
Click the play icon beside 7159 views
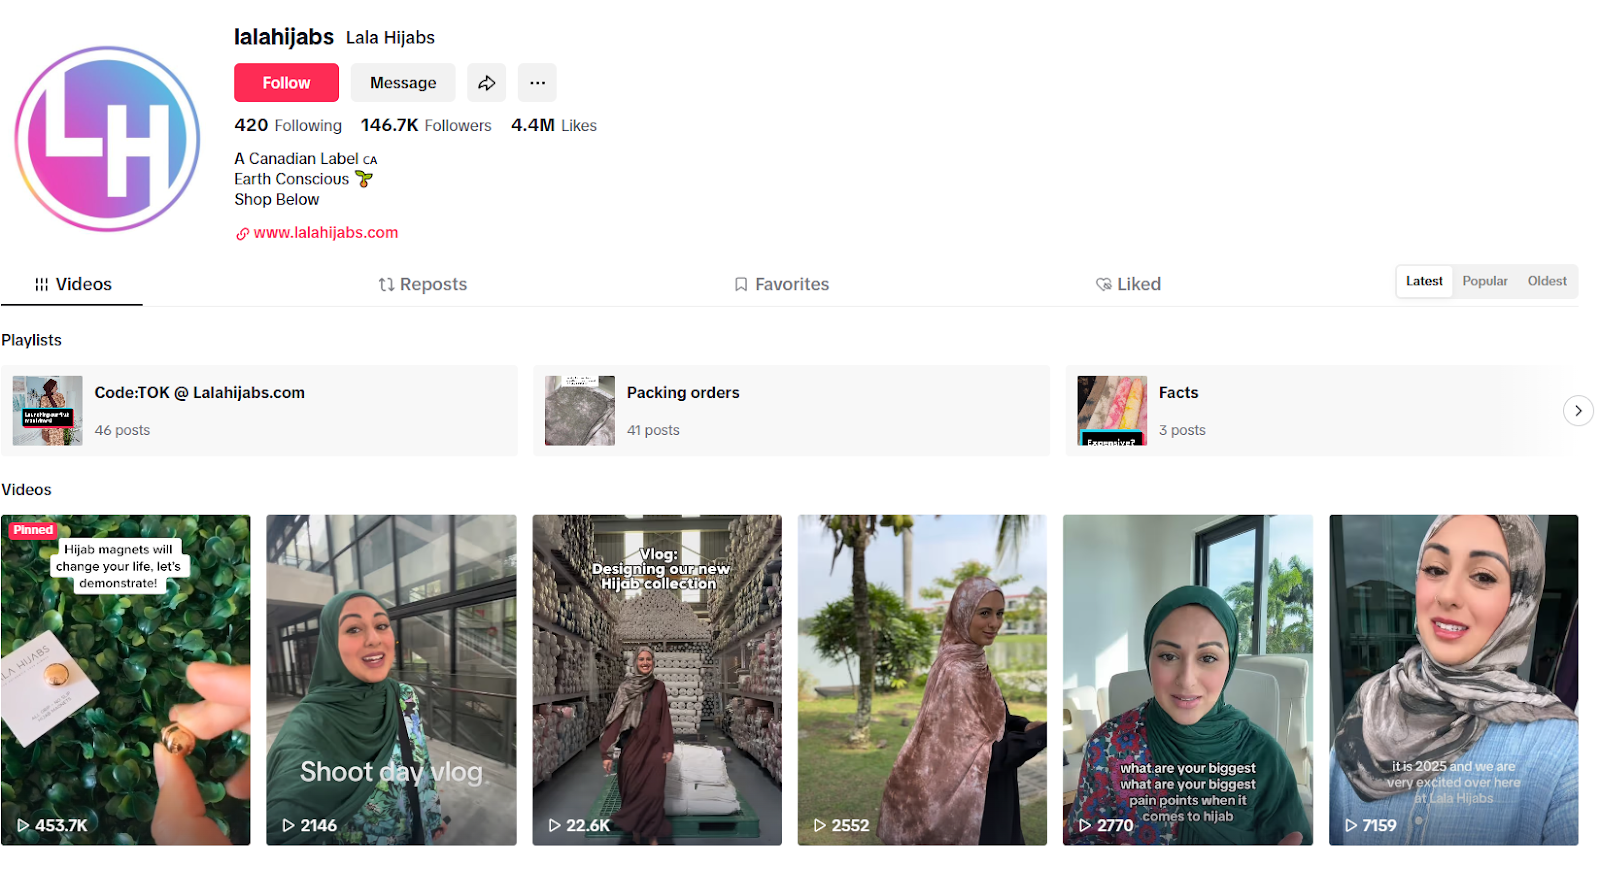pyautogui.click(x=1351, y=826)
